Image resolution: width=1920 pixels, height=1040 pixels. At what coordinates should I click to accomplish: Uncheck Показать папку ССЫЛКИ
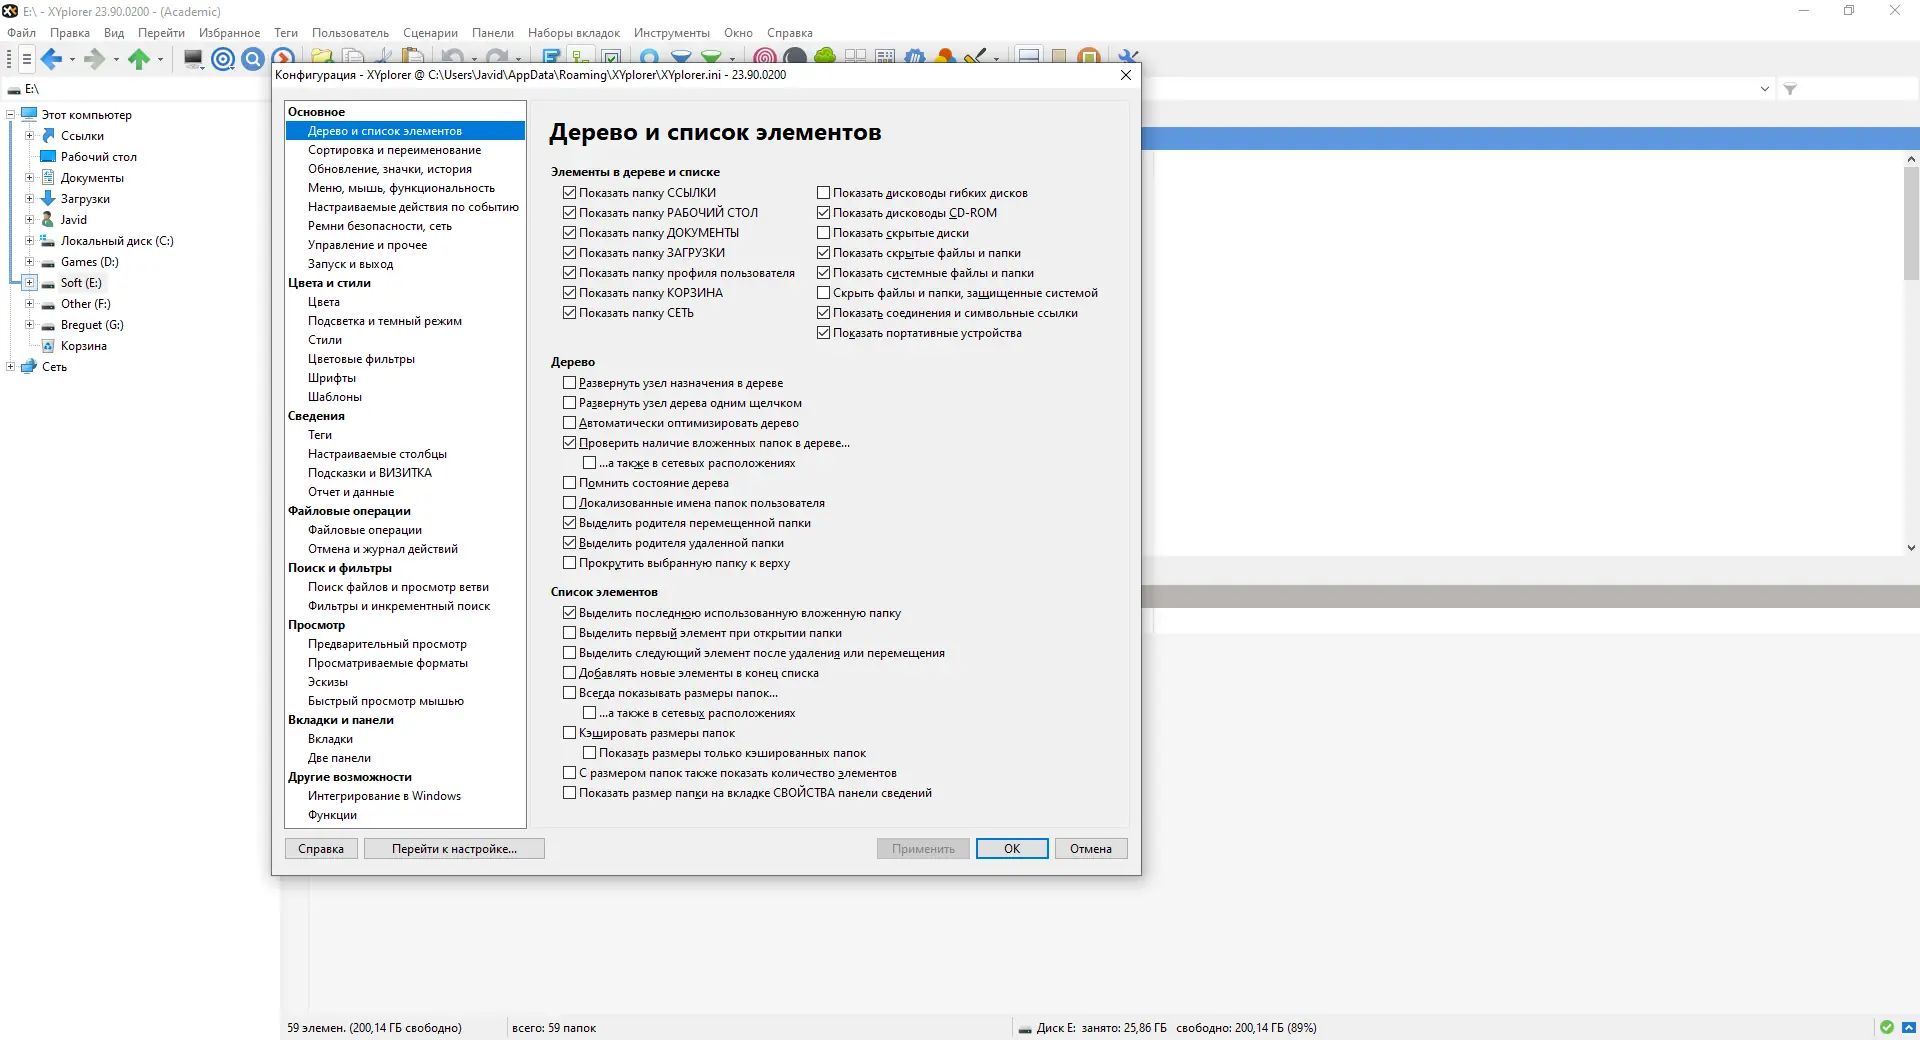[x=569, y=192]
